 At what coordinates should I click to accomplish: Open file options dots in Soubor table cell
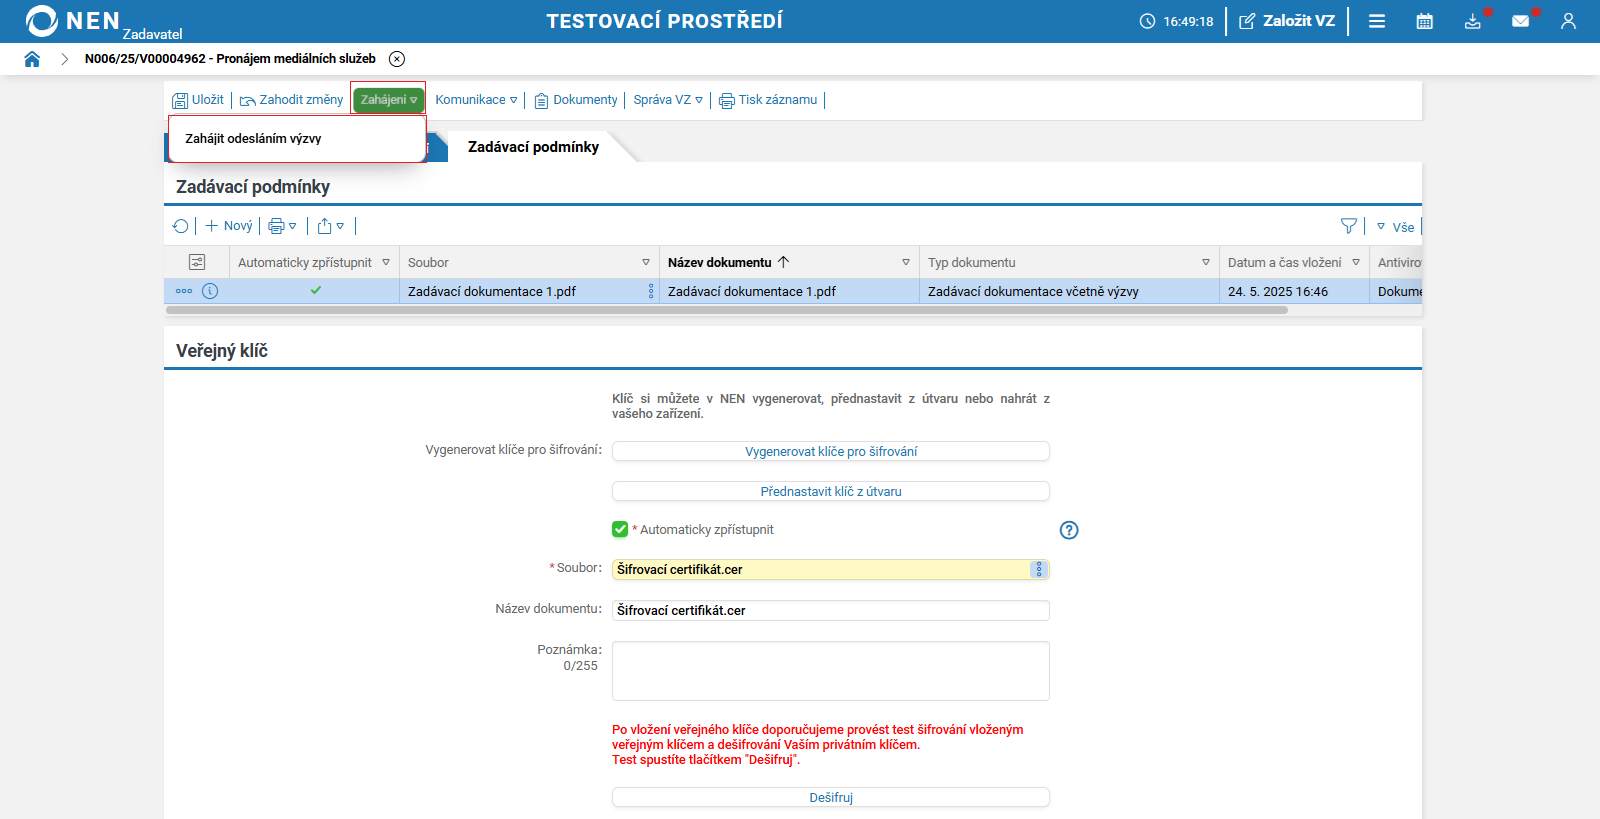point(651,291)
